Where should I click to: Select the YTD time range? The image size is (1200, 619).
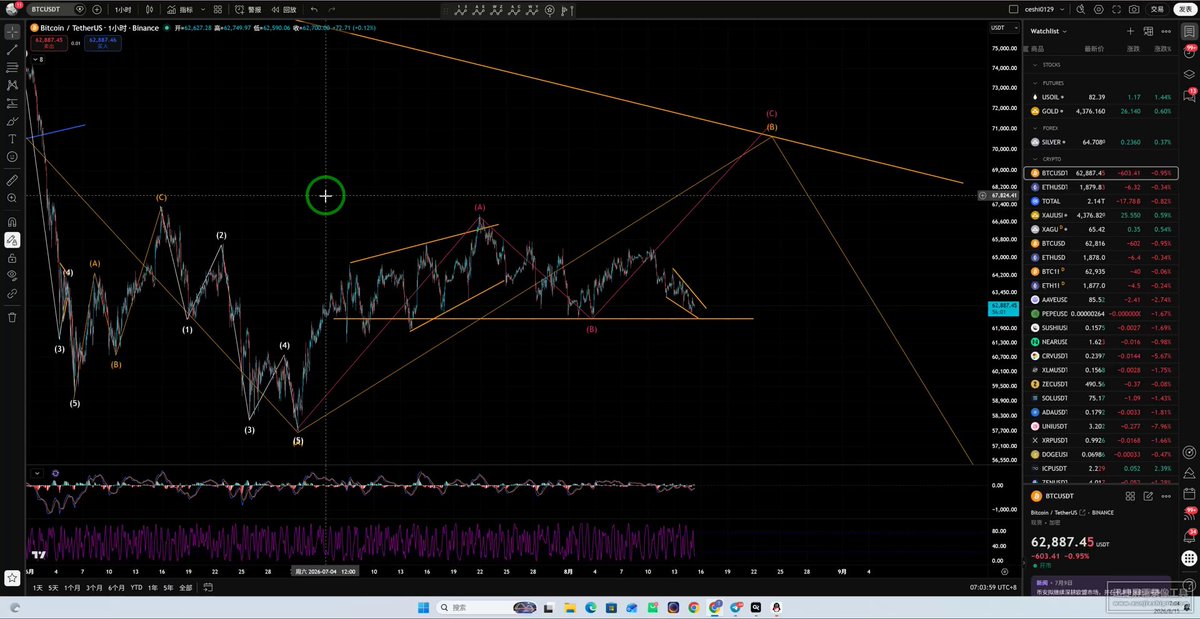point(136,588)
